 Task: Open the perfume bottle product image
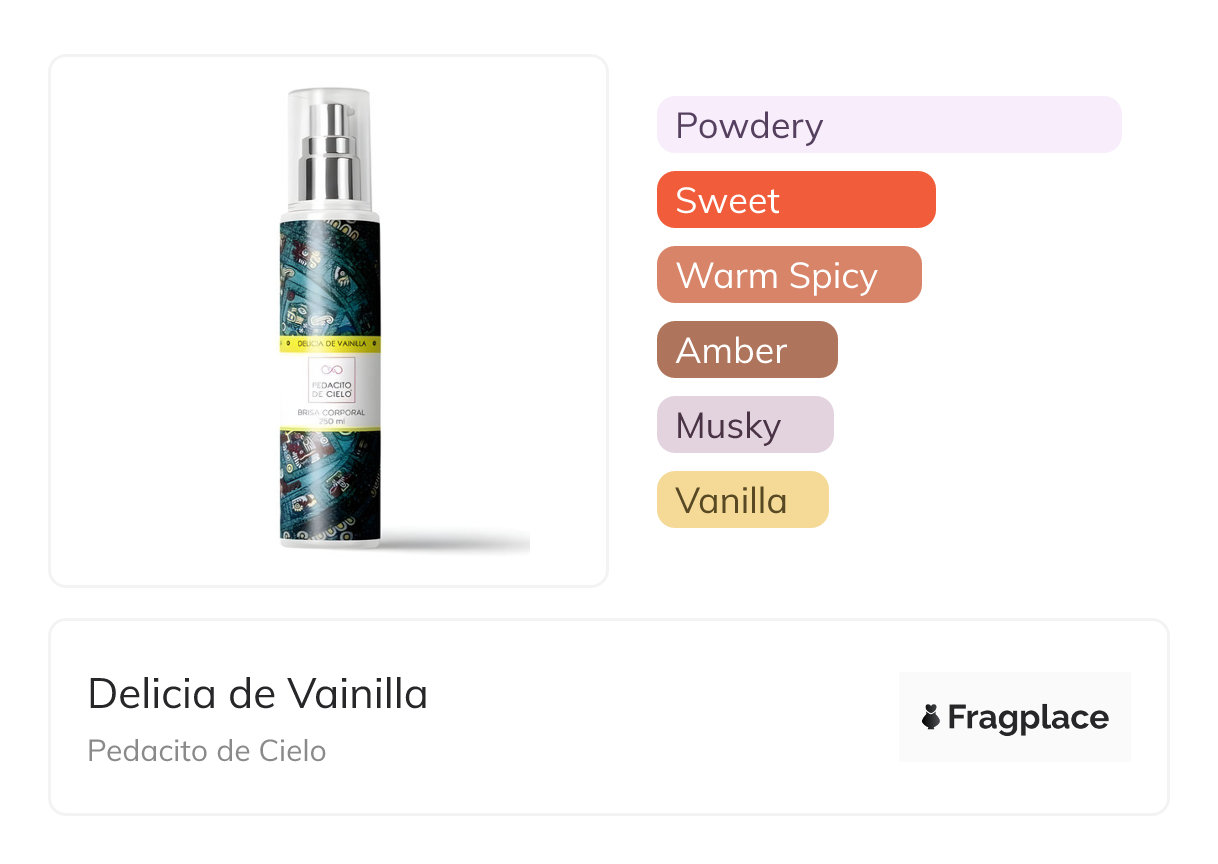pos(329,321)
